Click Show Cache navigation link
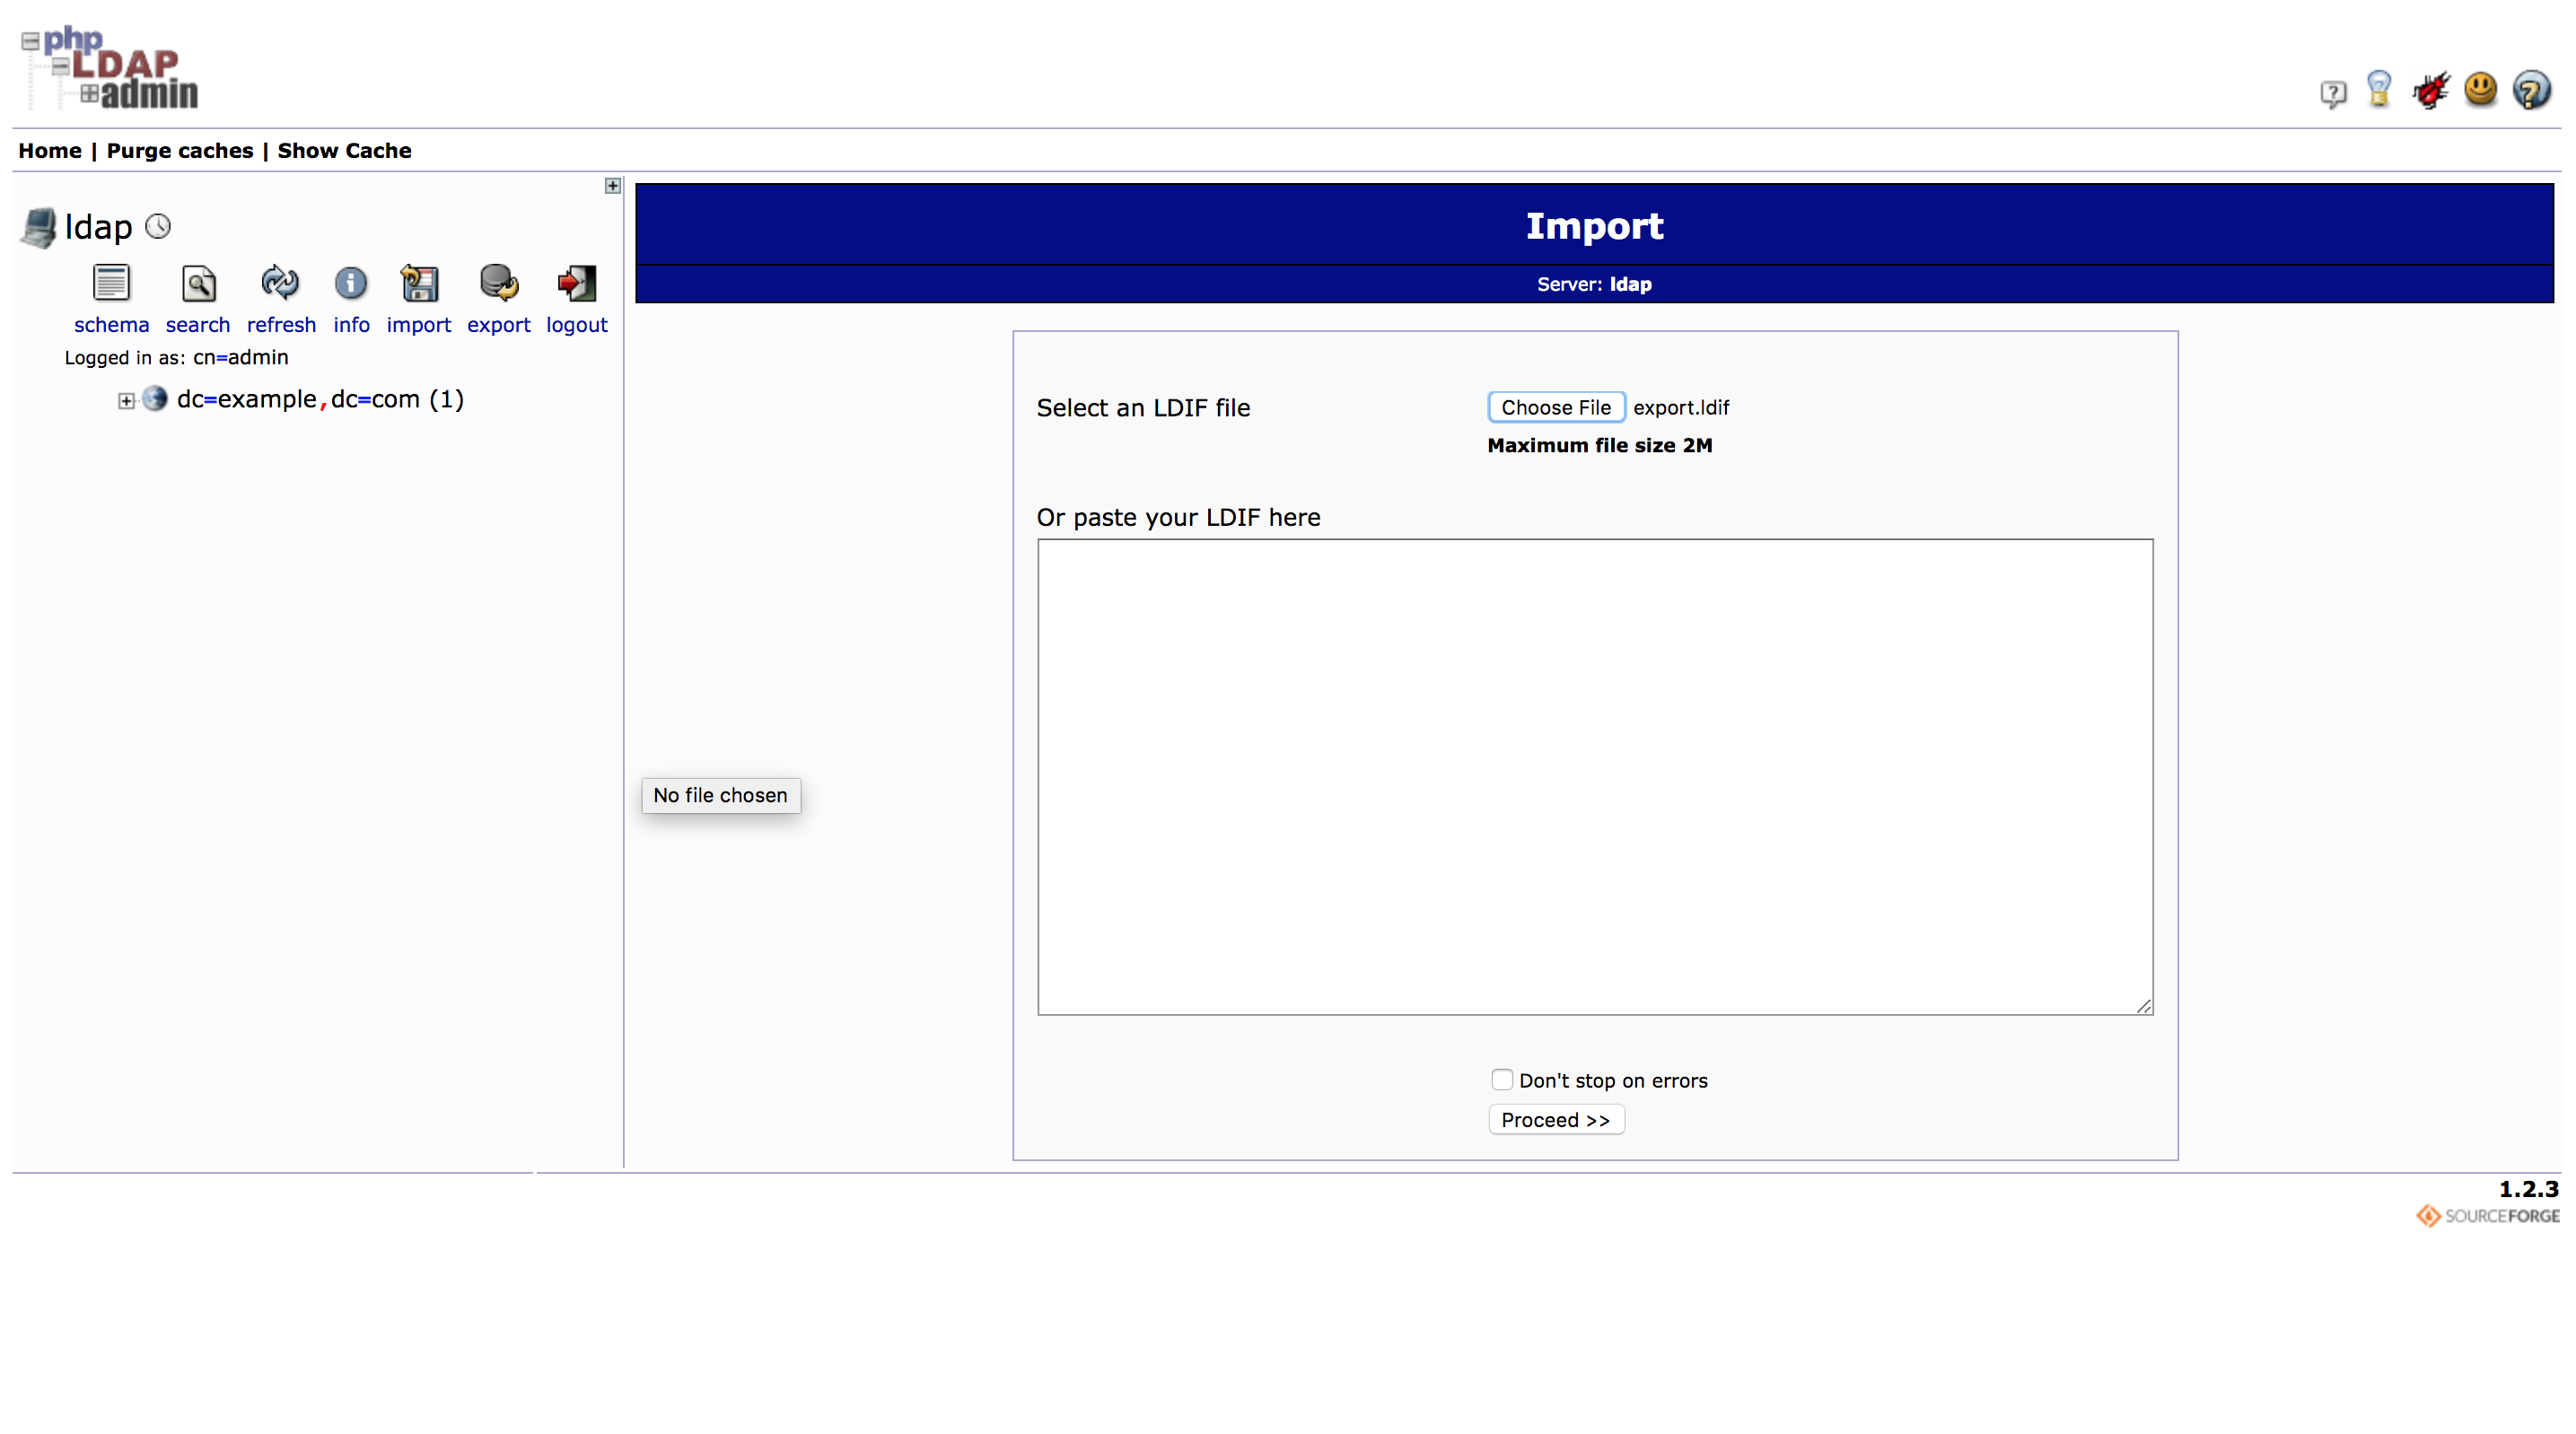The height and width of the screenshot is (1434, 2576). (x=345, y=150)
